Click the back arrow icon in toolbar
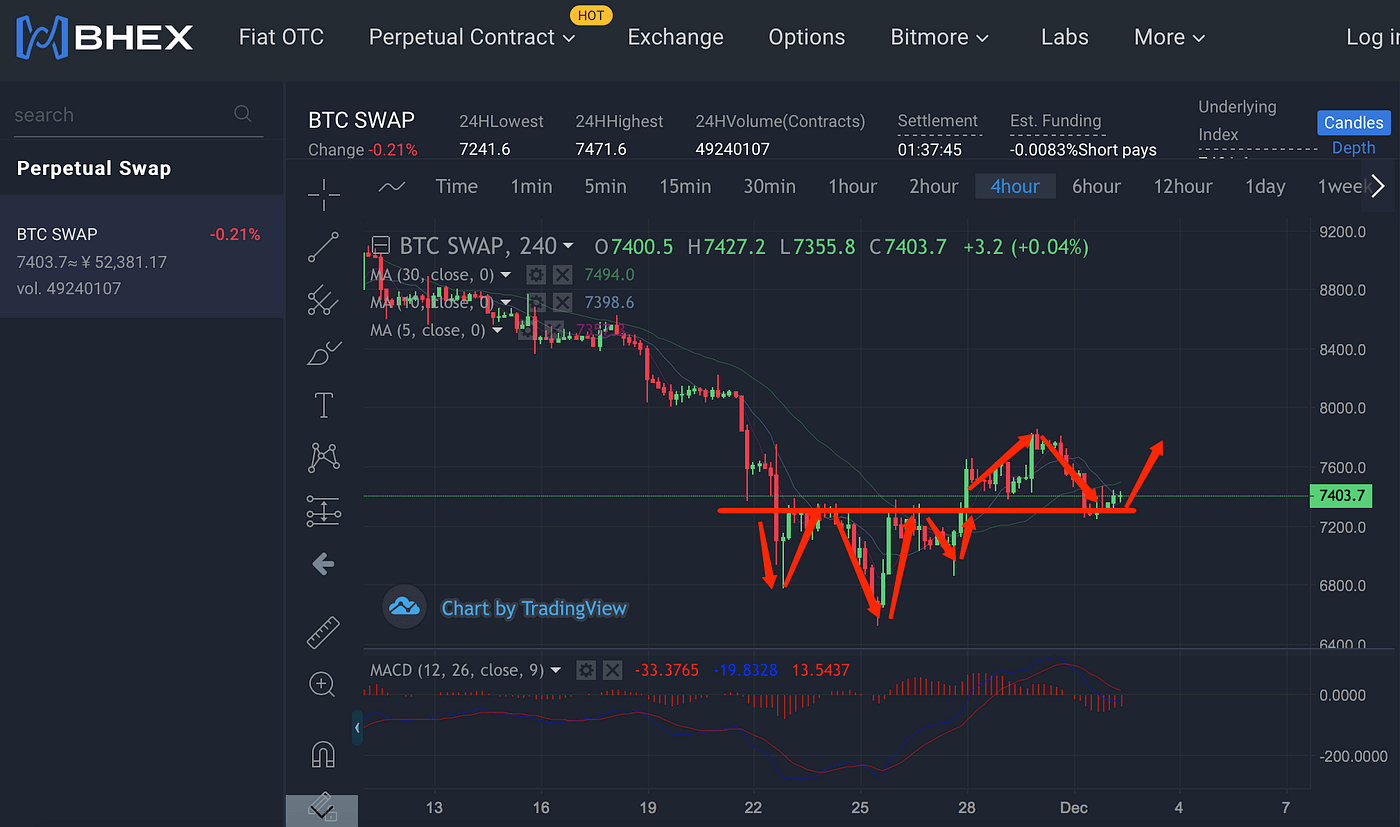The width and height of the screenshot is (1400, 827). (323, 564)
